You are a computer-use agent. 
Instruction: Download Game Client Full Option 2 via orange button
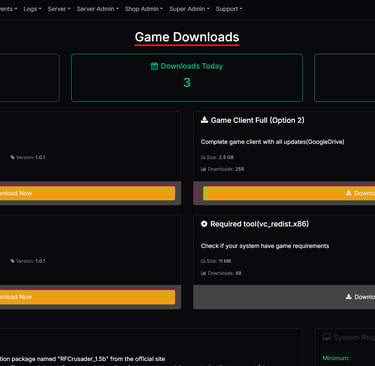(x=289, y=193)
